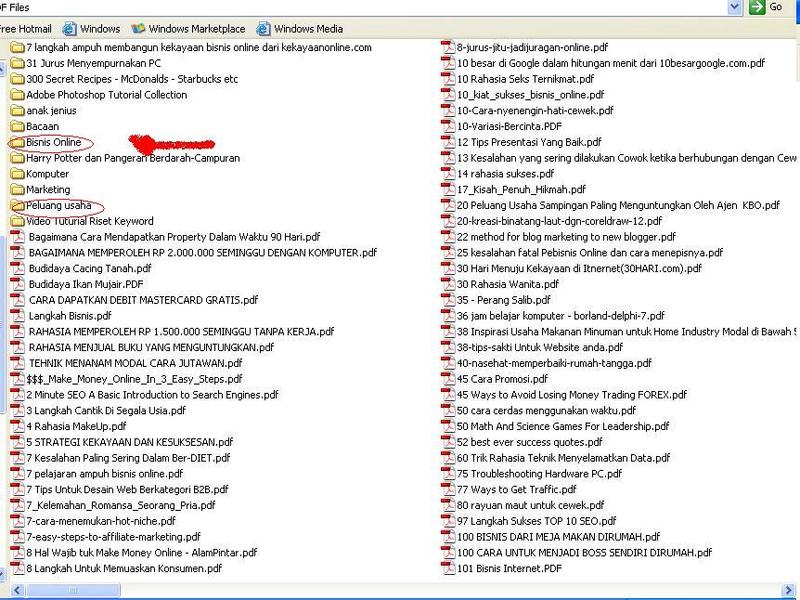Select the Adobe Photoshop Tutorial Collection folder icon
The height and width of the screenshot is (600, 800).
18,95
